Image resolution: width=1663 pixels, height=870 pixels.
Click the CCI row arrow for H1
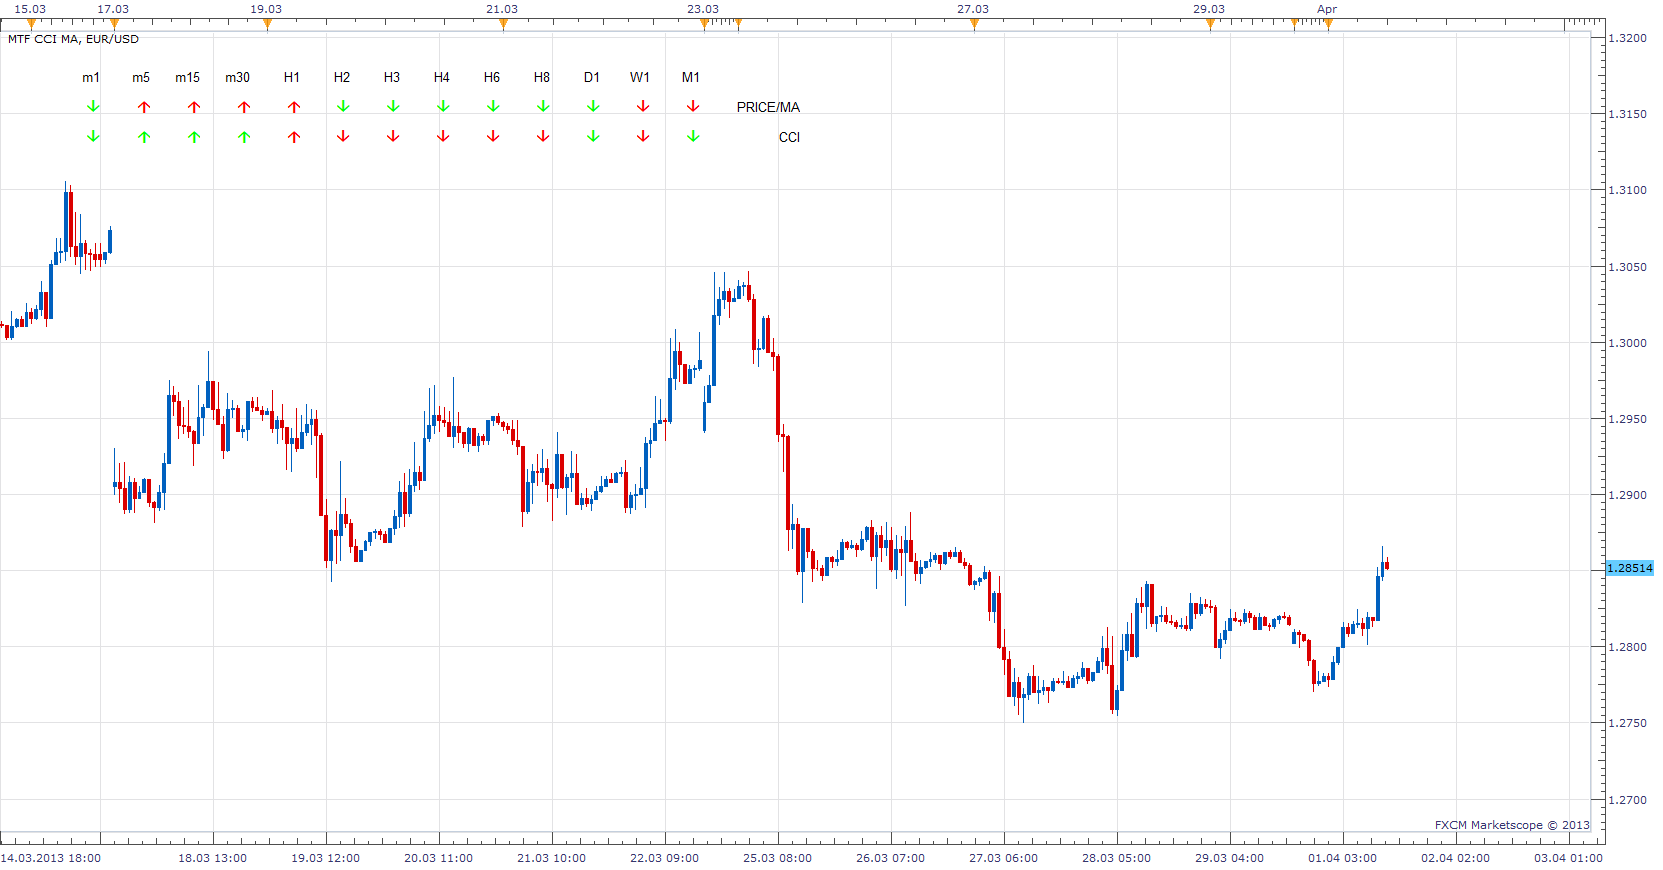click(x=294, y=137)
